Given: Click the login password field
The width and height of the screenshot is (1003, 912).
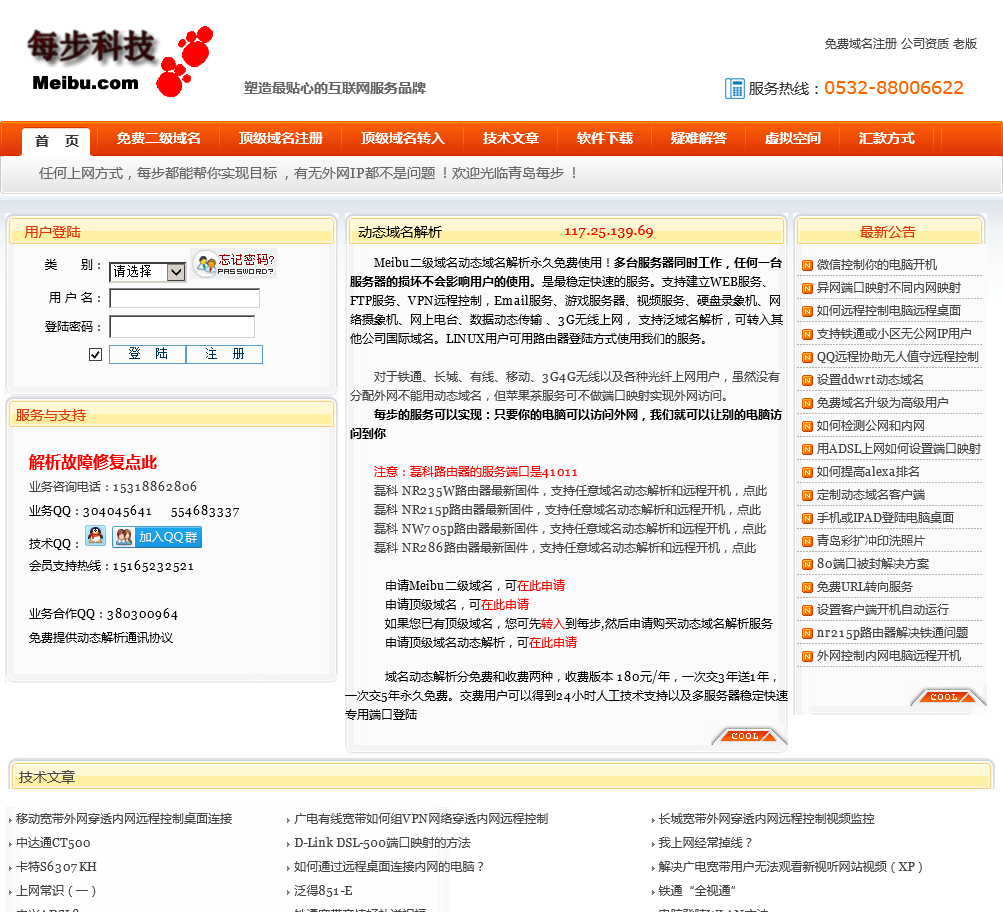Looking at the screenshot, I should (182, 327).
